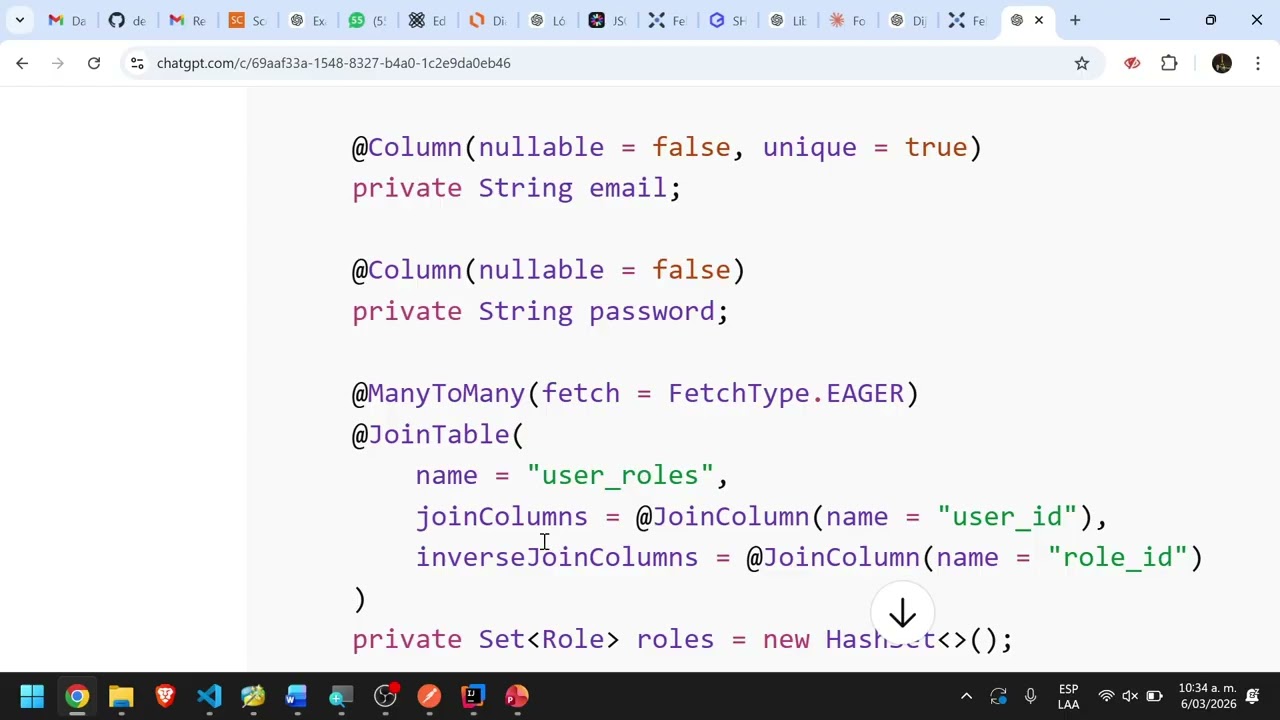Viewport: 1280px width, 720px height.
Task: Switch to the orange 'Di' tab
Action: coord(486,20)
